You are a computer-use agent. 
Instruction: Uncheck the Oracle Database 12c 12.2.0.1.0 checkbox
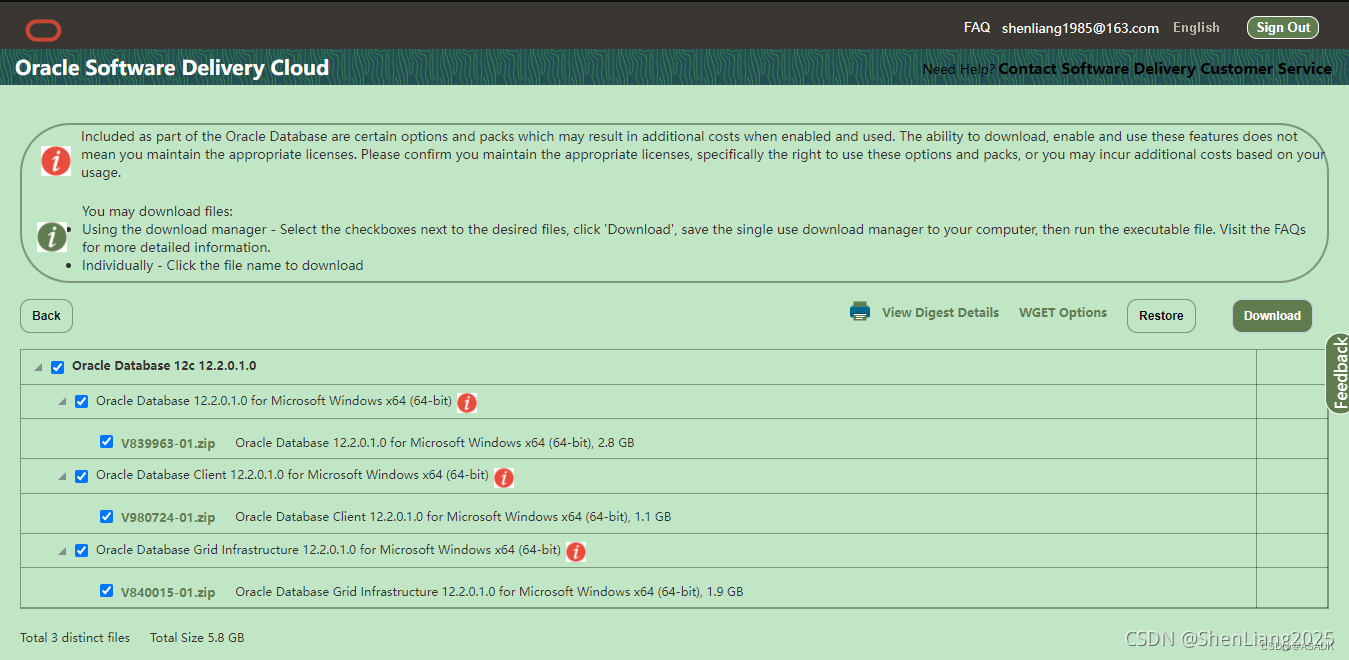58,367
